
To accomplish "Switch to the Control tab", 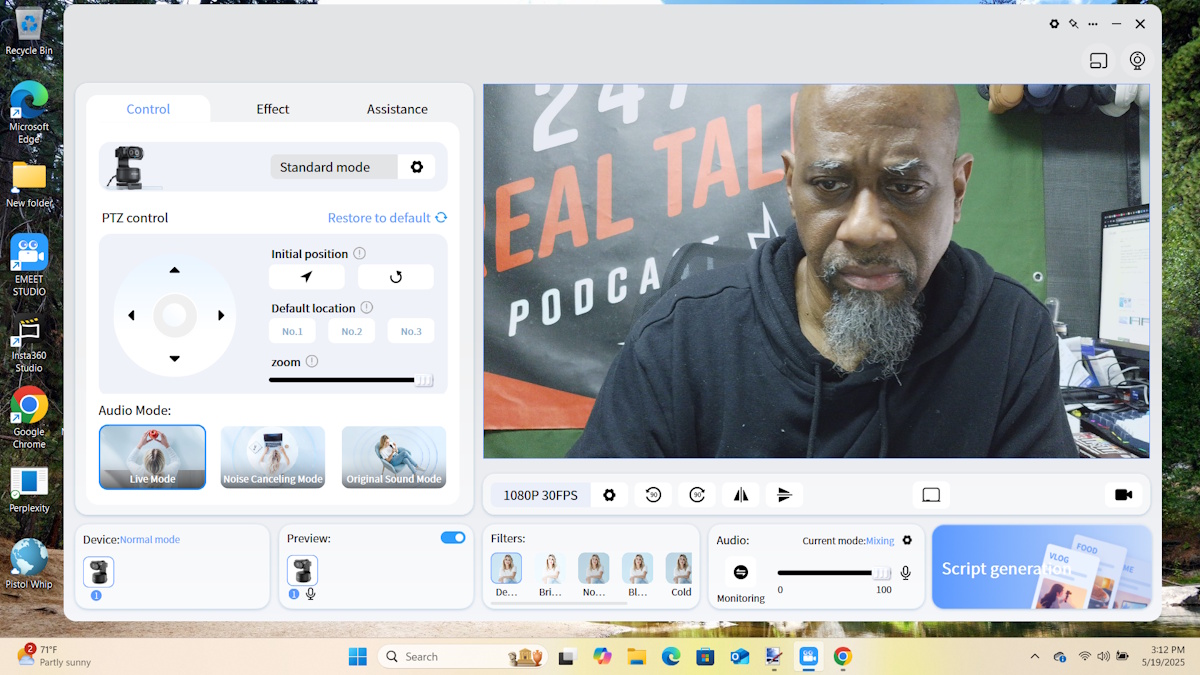I will pyautogui.click(x=148, y=109).
